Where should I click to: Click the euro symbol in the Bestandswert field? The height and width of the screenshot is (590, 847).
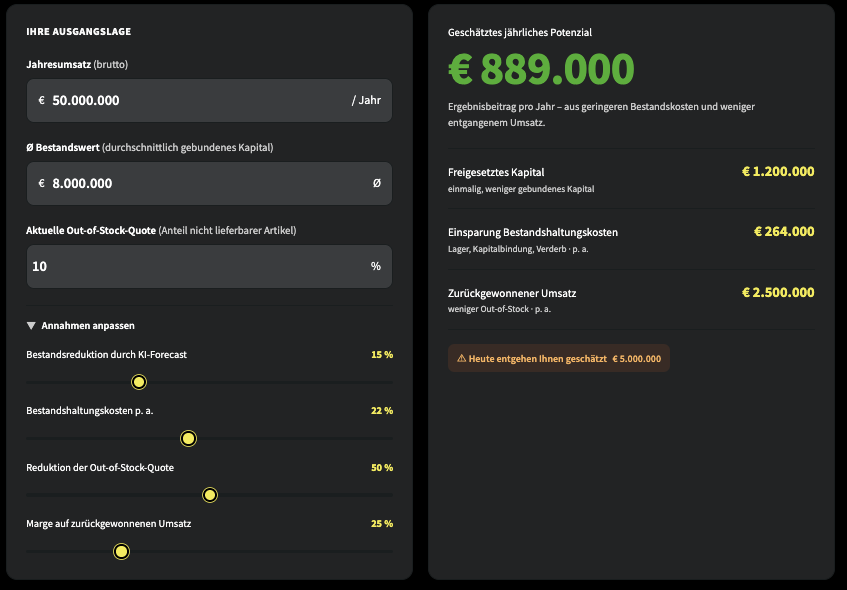42,184
